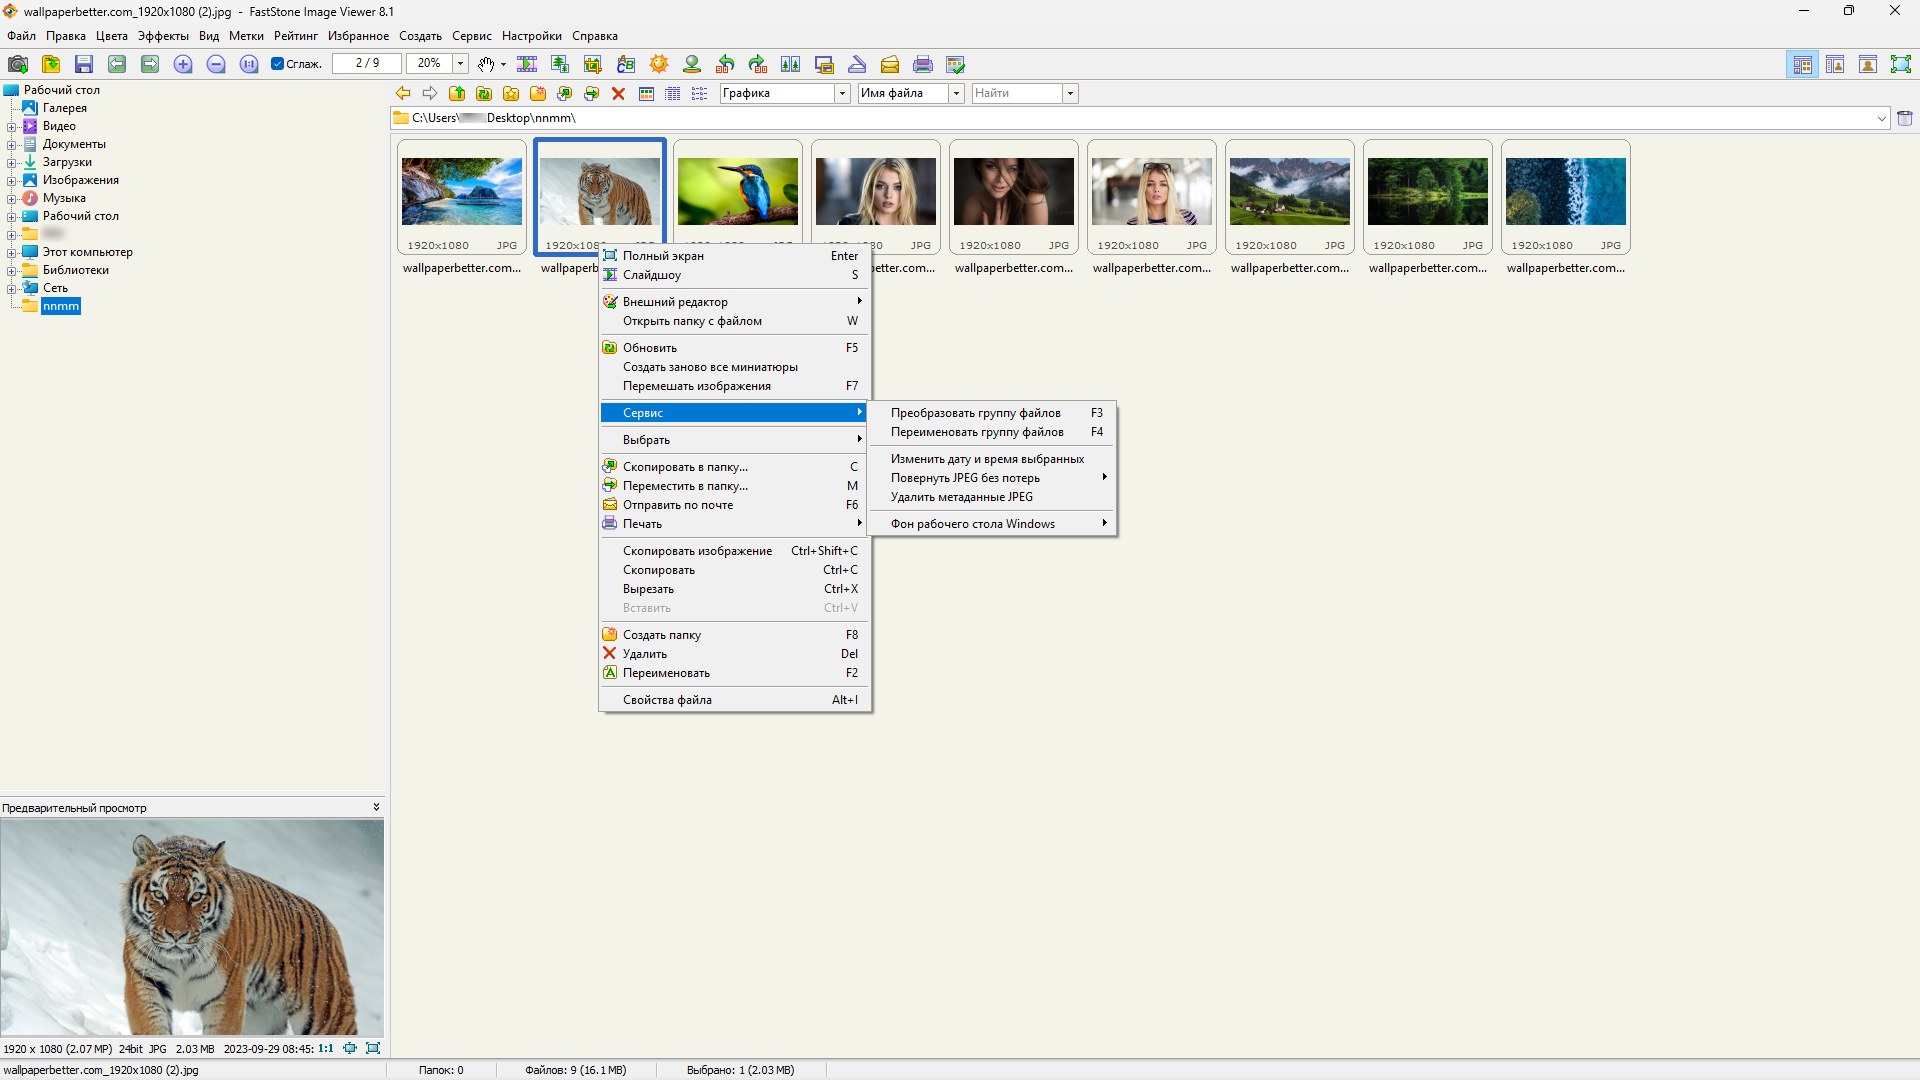Toggle the Сглаж. smoothing checkbox

pos(278,64)
